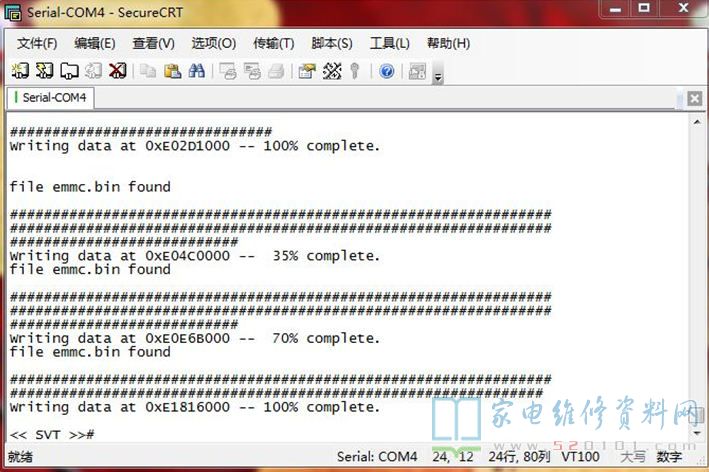
Task: Open Quick Connect from the toolbar
Action: click(44, 71)
